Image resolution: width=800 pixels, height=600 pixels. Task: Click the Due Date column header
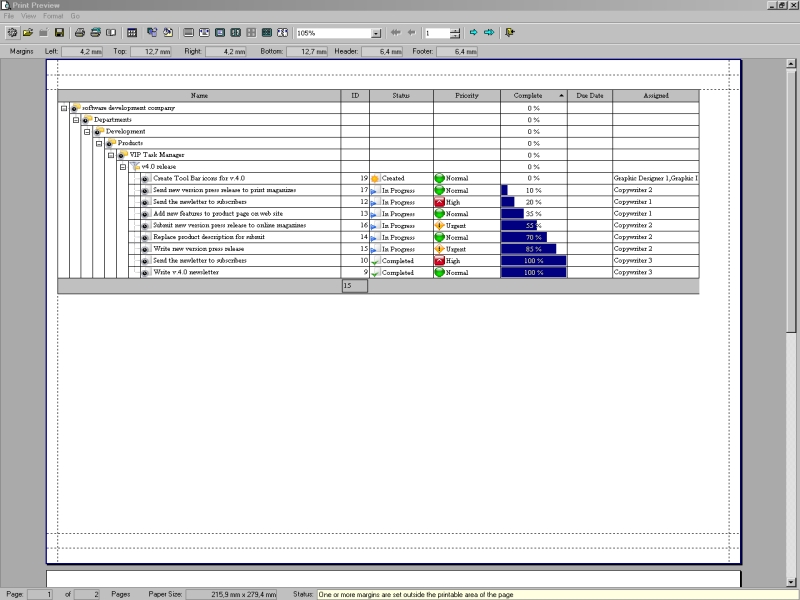point(590,95)
